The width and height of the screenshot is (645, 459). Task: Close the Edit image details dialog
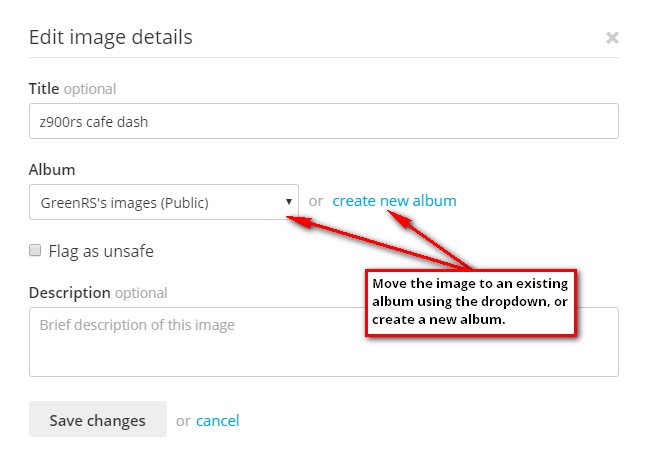612,38
